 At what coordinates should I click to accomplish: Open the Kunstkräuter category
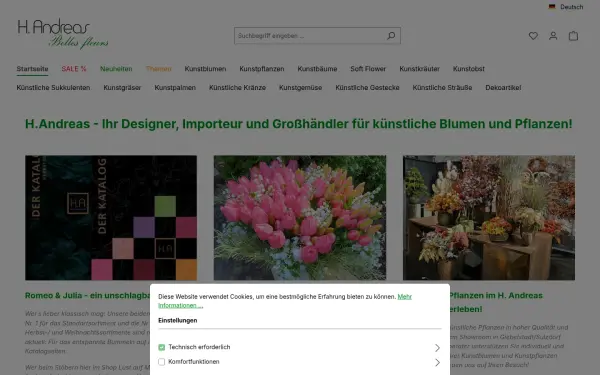click(x=419, y=69)
